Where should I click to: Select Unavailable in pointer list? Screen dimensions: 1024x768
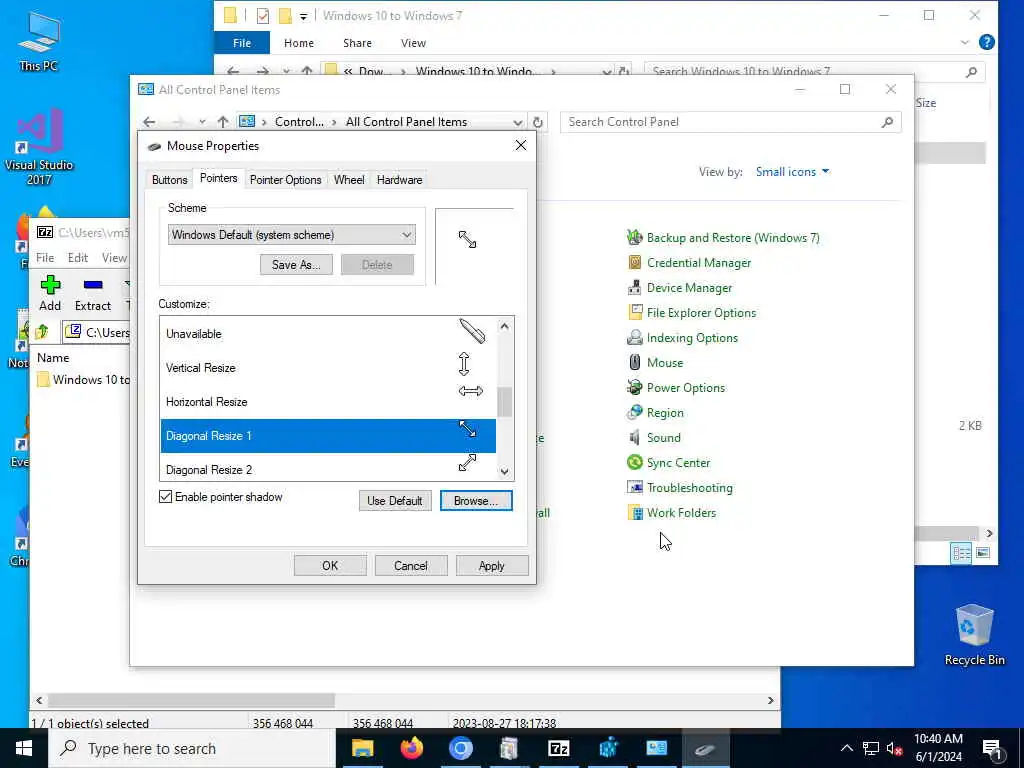(328, 334)
